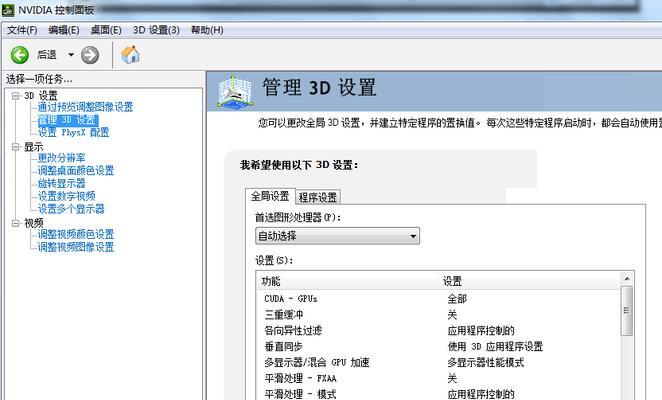Select the 三重缓冲 row
Image resolution: width=662 pixels, height=400 pixels.
[438, 315]
